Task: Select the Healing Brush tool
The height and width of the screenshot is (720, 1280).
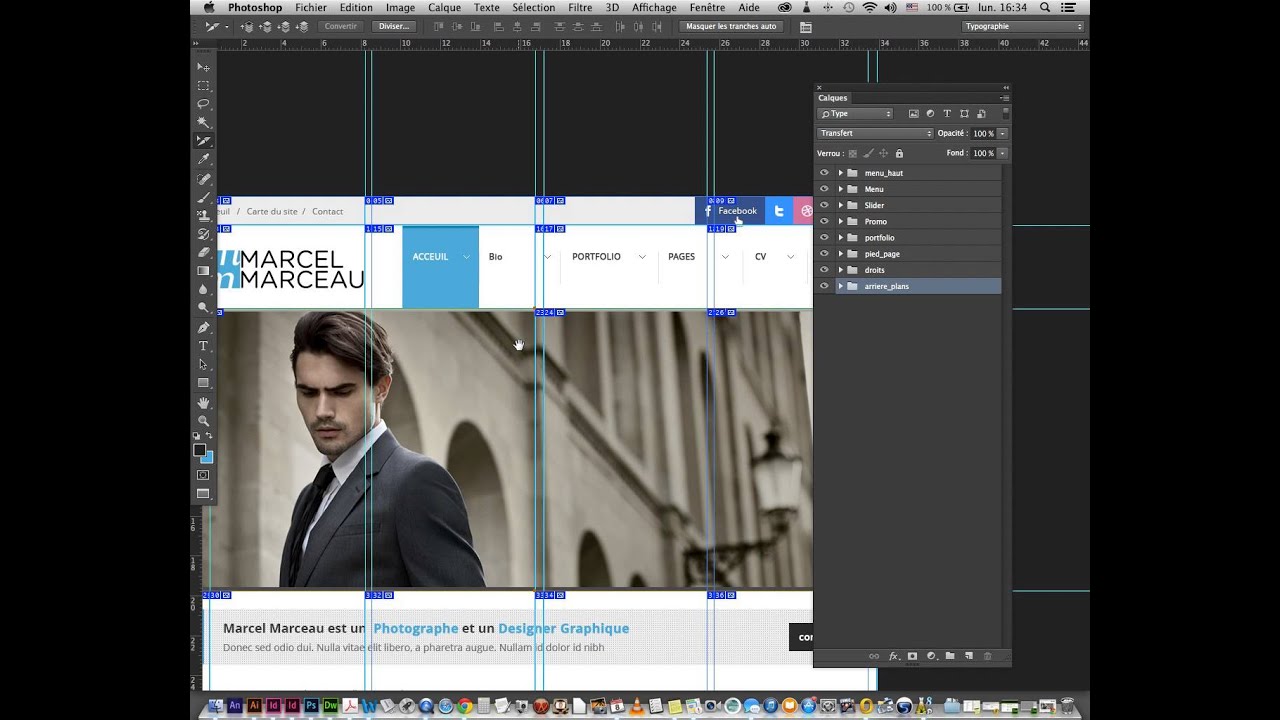Action: coord(203,179)
